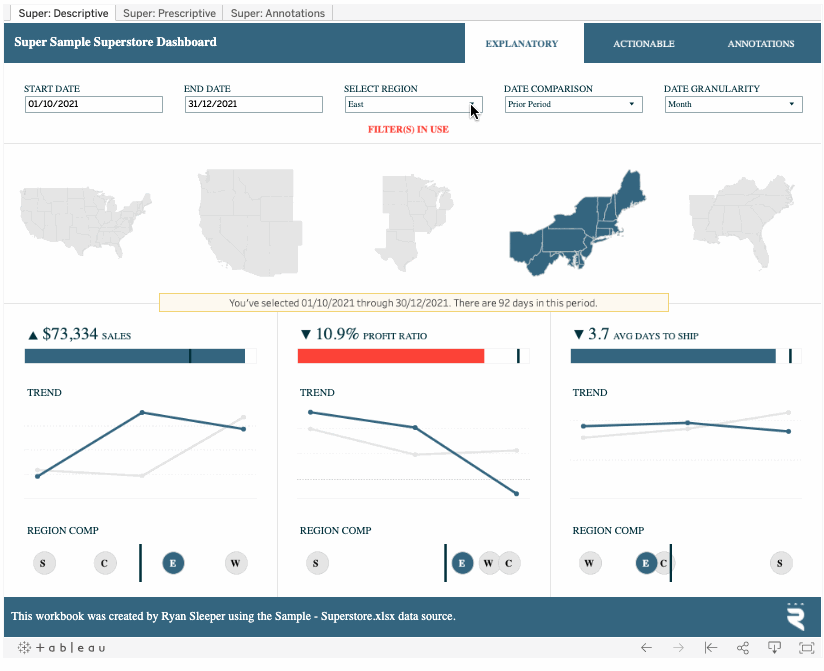Screen dimensions: 824x671
Task: Click the ACTIONABLE navigation button
Action: point(643,44)
